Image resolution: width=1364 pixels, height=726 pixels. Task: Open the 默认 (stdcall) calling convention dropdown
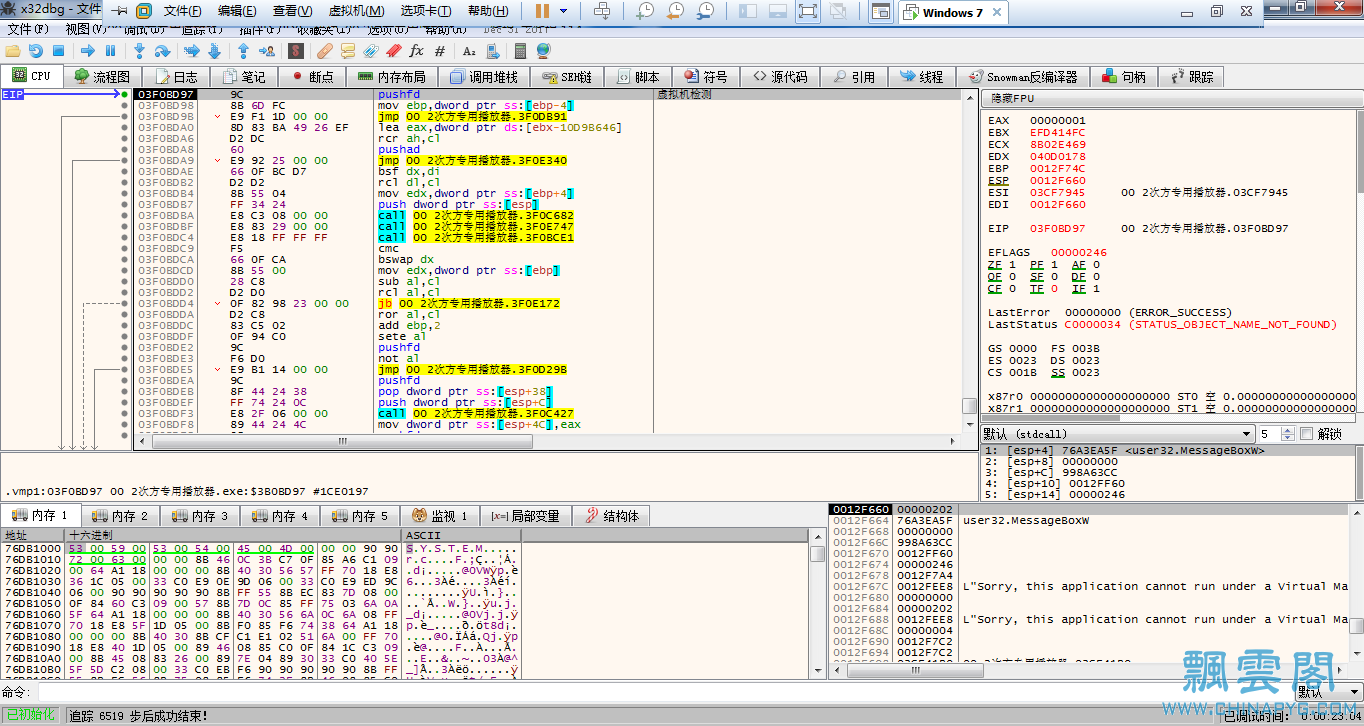(1118, 434)
